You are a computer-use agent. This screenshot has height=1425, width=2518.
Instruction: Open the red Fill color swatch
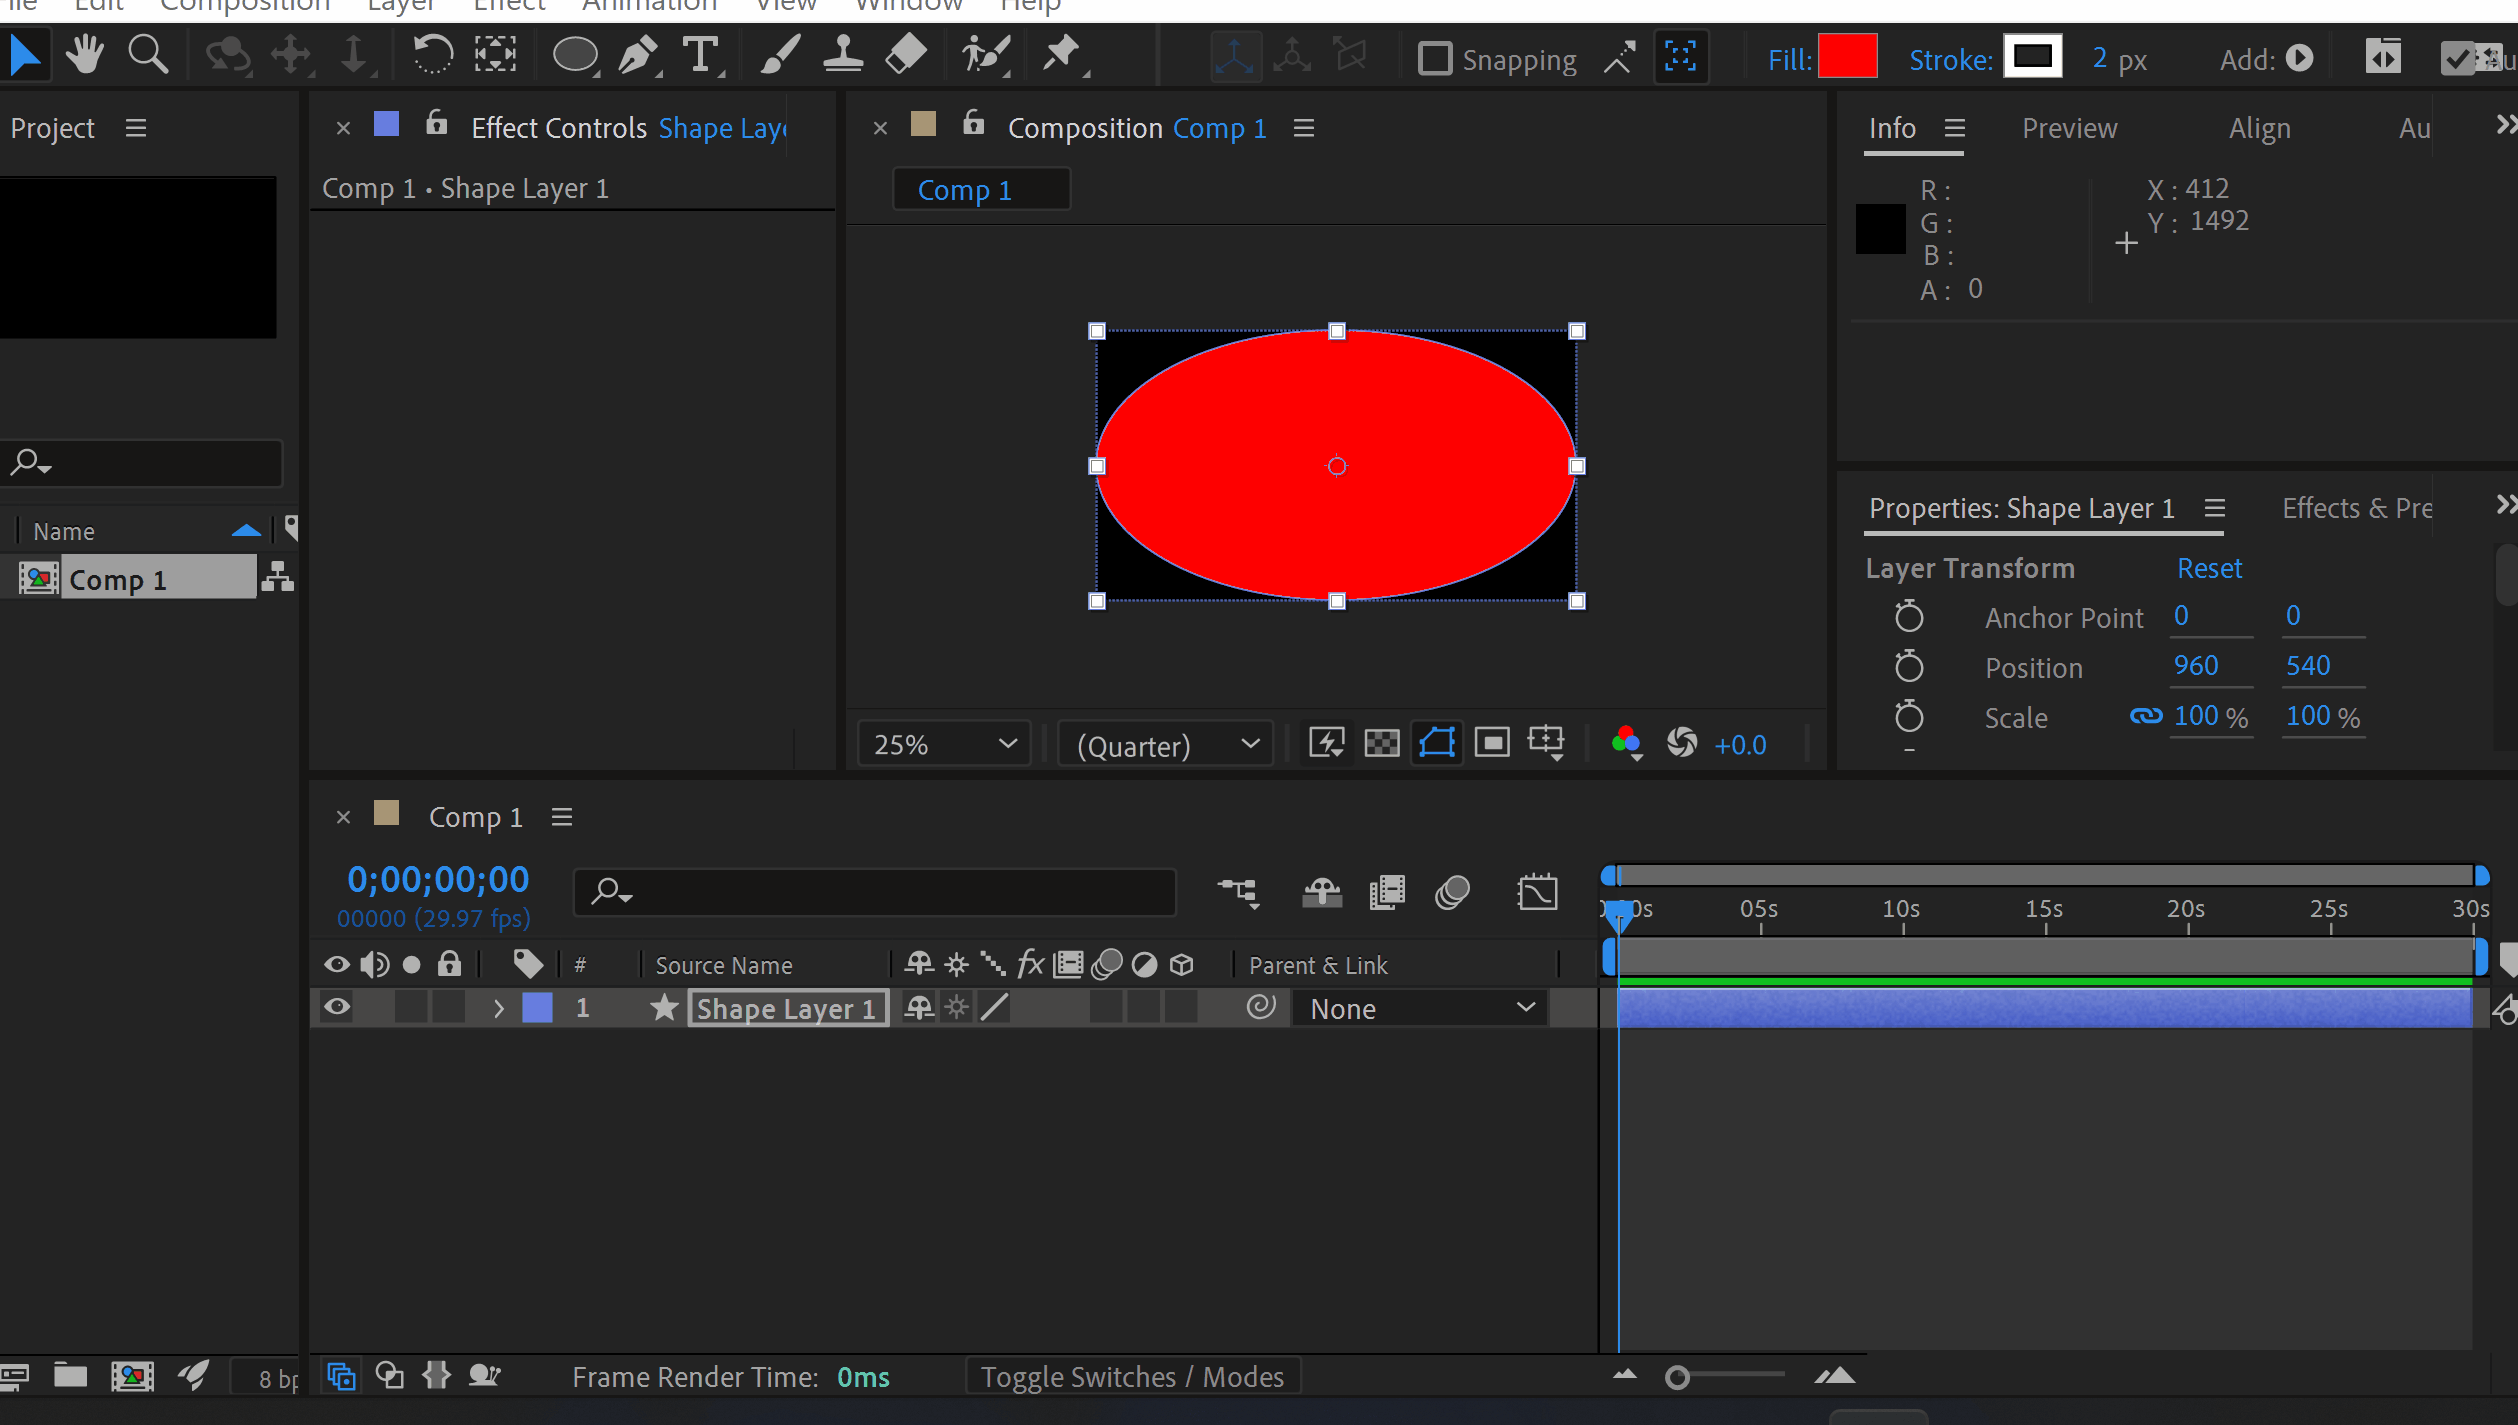[x=1847, y=58]
